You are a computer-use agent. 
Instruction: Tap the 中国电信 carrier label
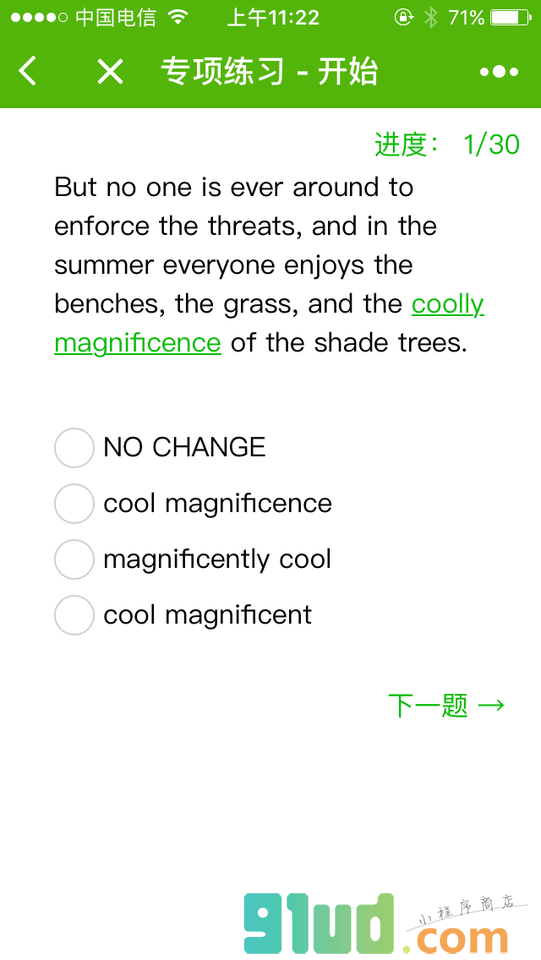point(116,18)
